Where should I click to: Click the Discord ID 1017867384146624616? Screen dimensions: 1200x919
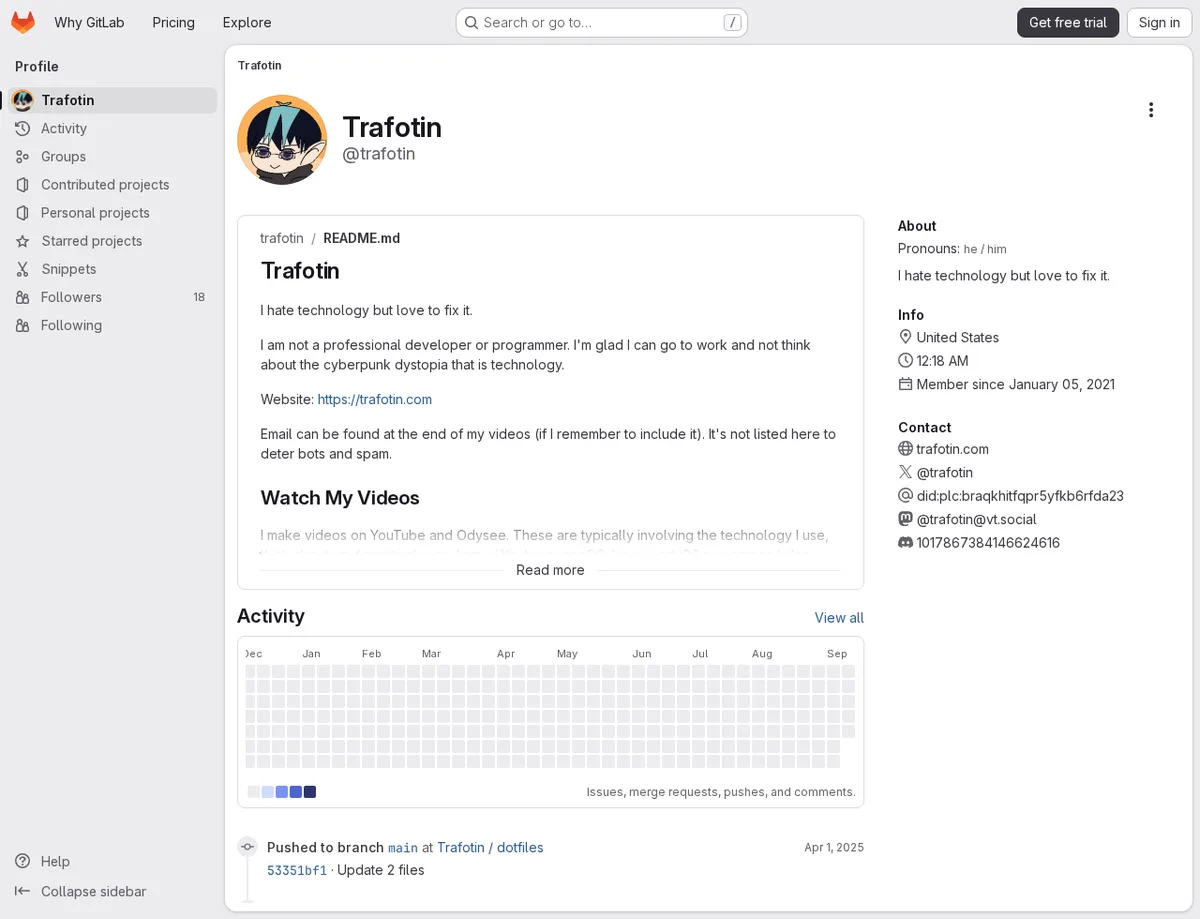988,542
